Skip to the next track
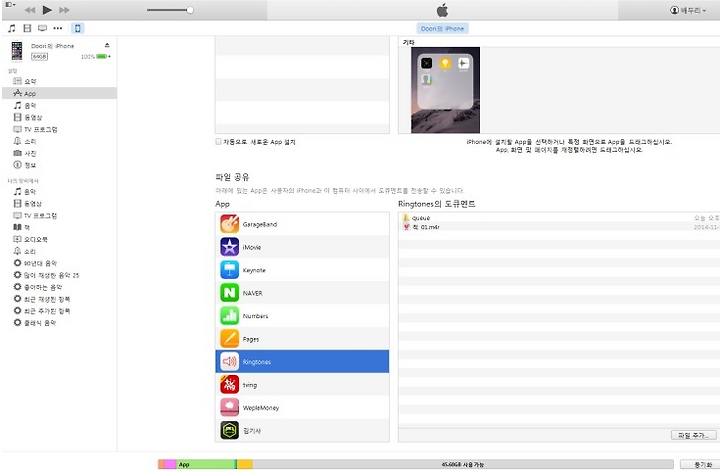Image resolution: width=720 pixels, height=473 pixels. tap(64, 10)
